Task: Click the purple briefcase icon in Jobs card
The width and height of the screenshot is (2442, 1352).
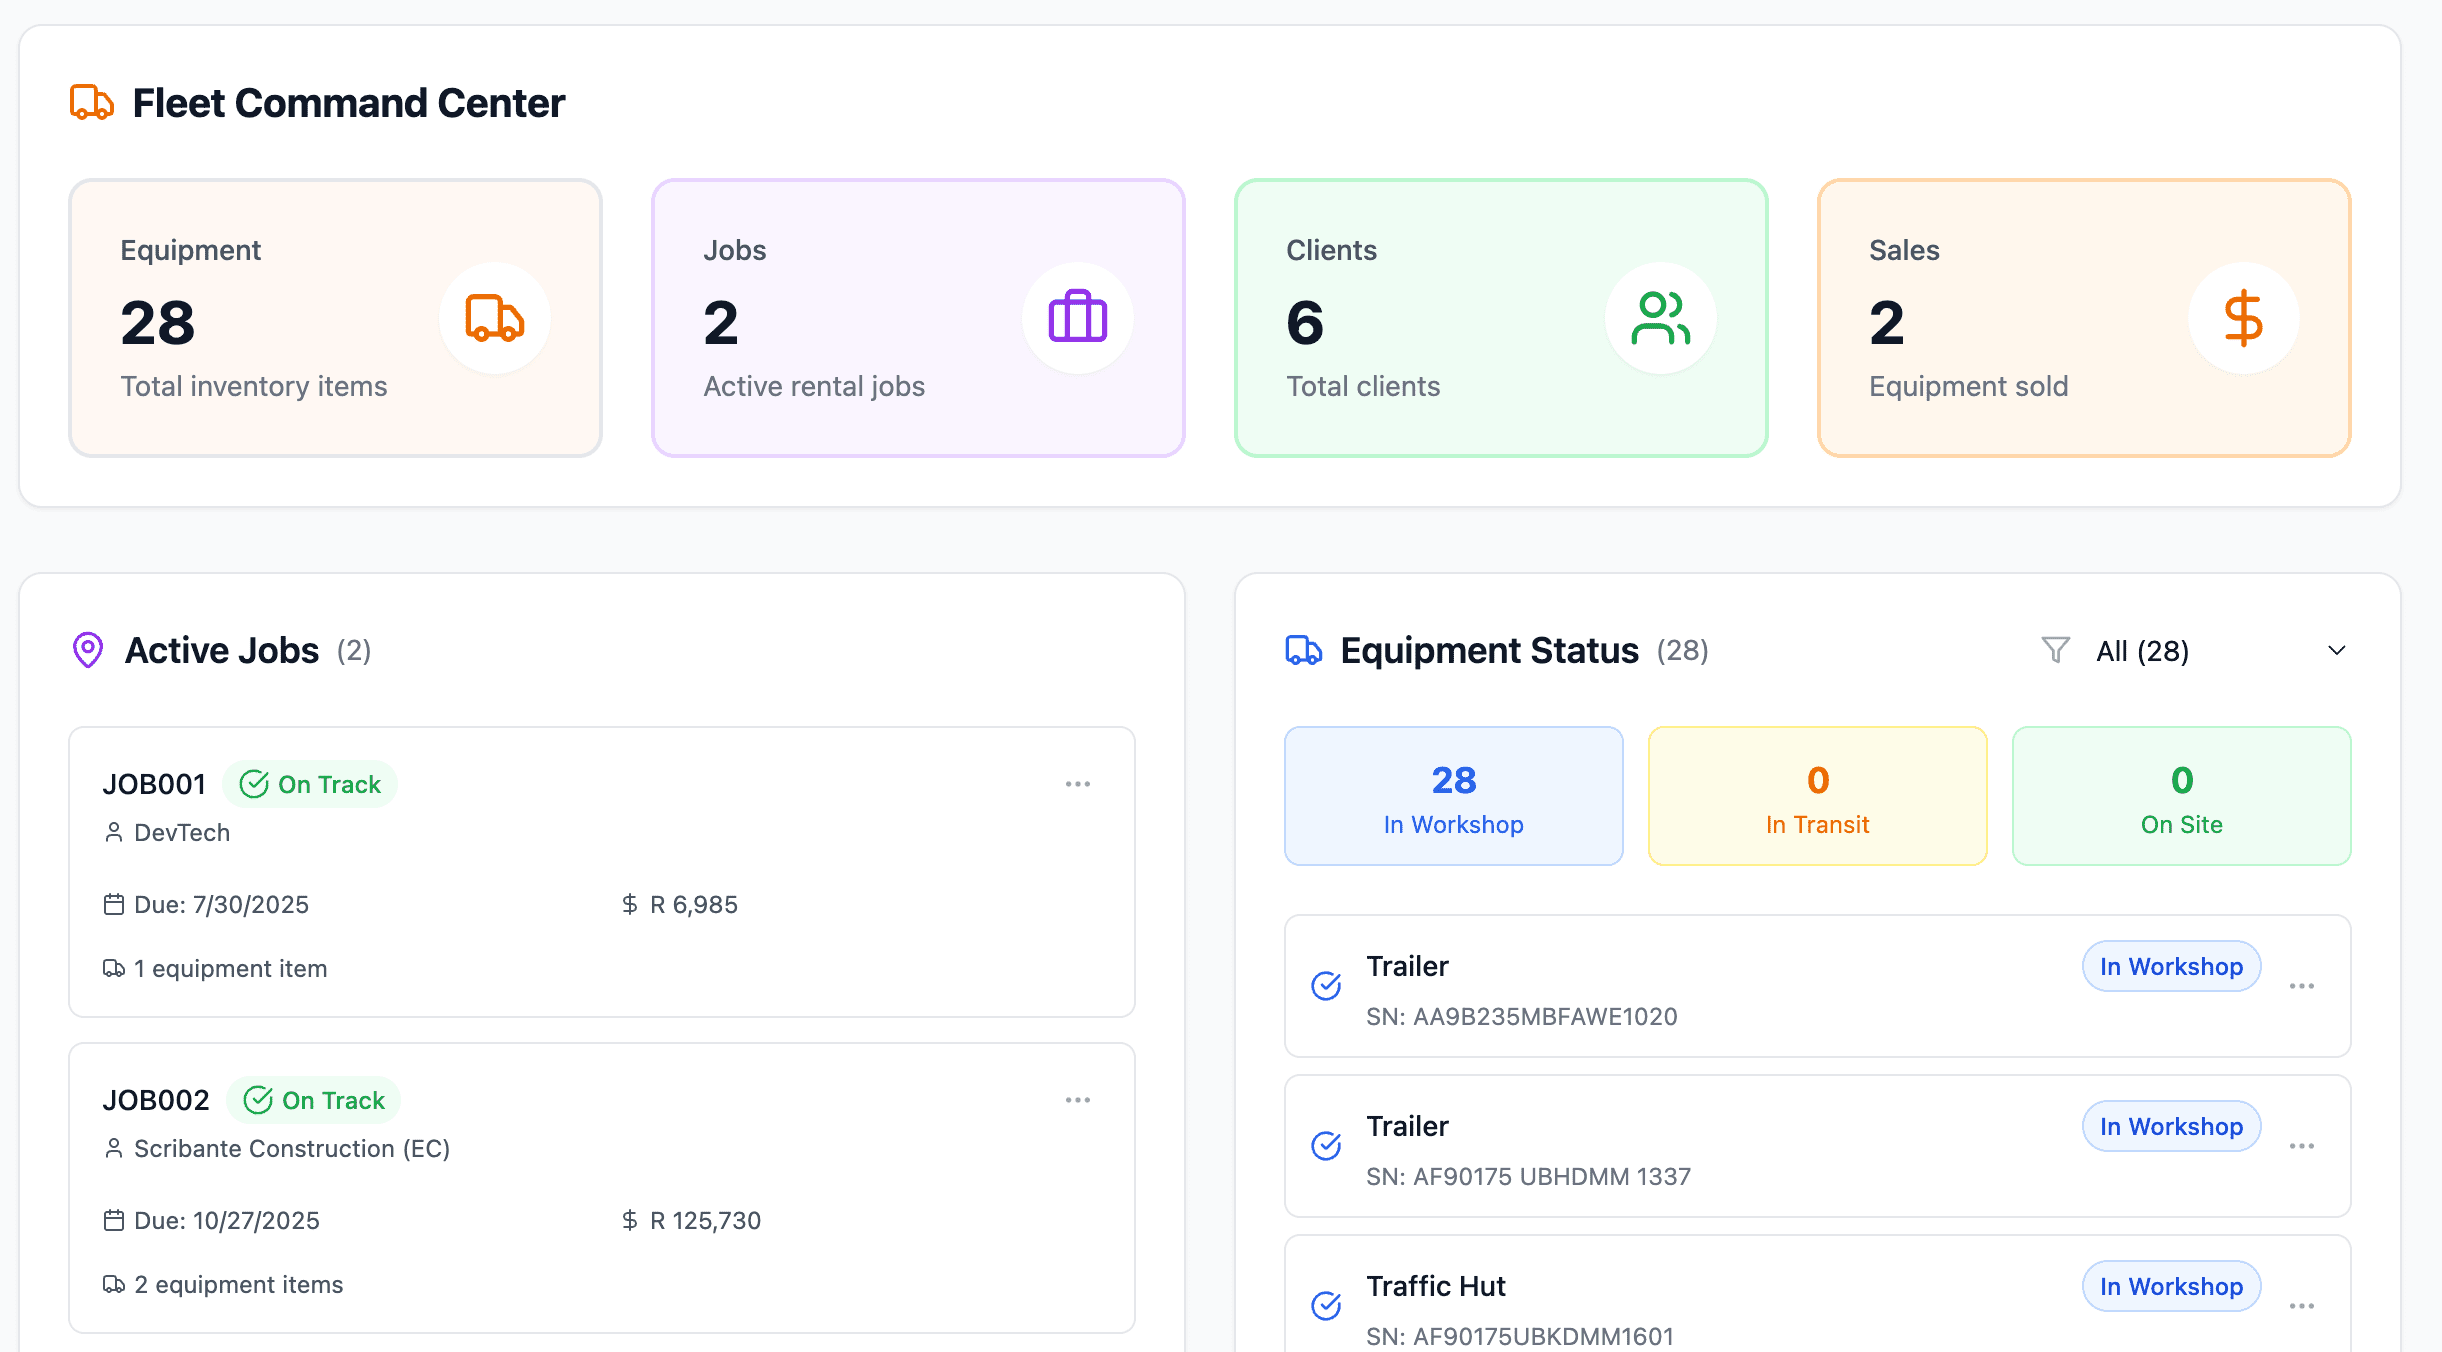Action: click(1077, 318)
